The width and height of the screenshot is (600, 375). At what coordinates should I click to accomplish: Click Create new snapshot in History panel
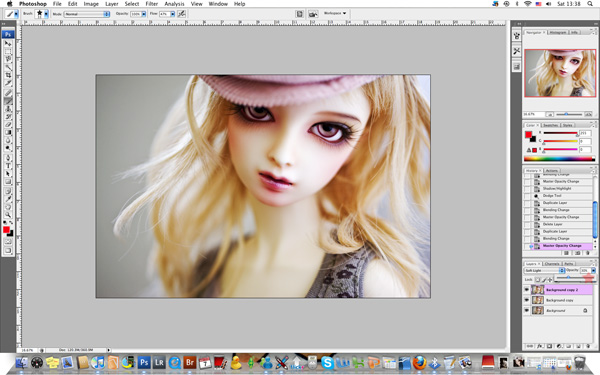[x=577, y=253]
